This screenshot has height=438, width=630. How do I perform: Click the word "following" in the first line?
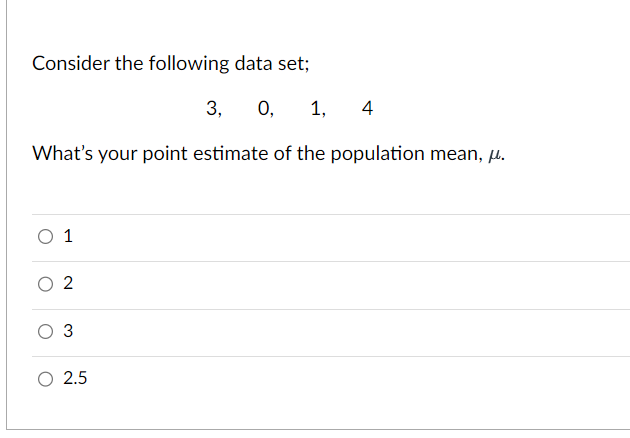point(189,64)
